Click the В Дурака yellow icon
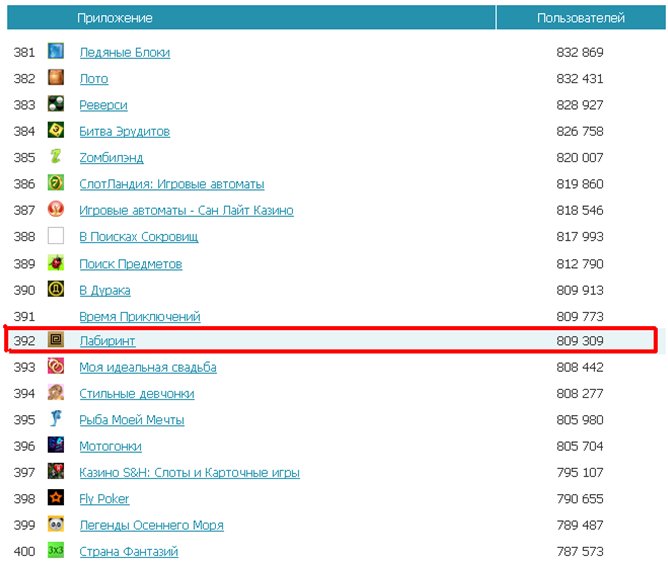Screen dimensions: 668x564 56,289
